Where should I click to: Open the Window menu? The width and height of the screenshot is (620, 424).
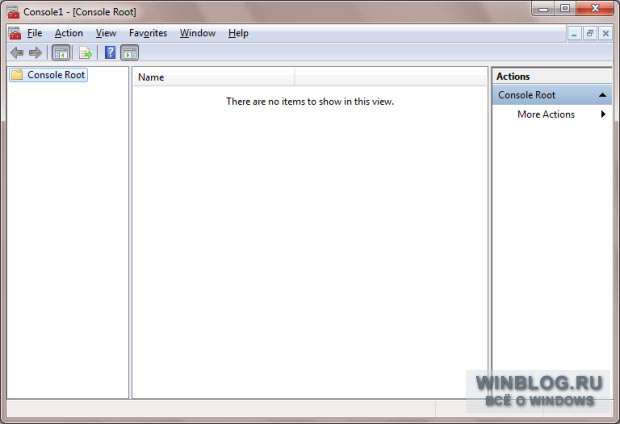point(198,33)
